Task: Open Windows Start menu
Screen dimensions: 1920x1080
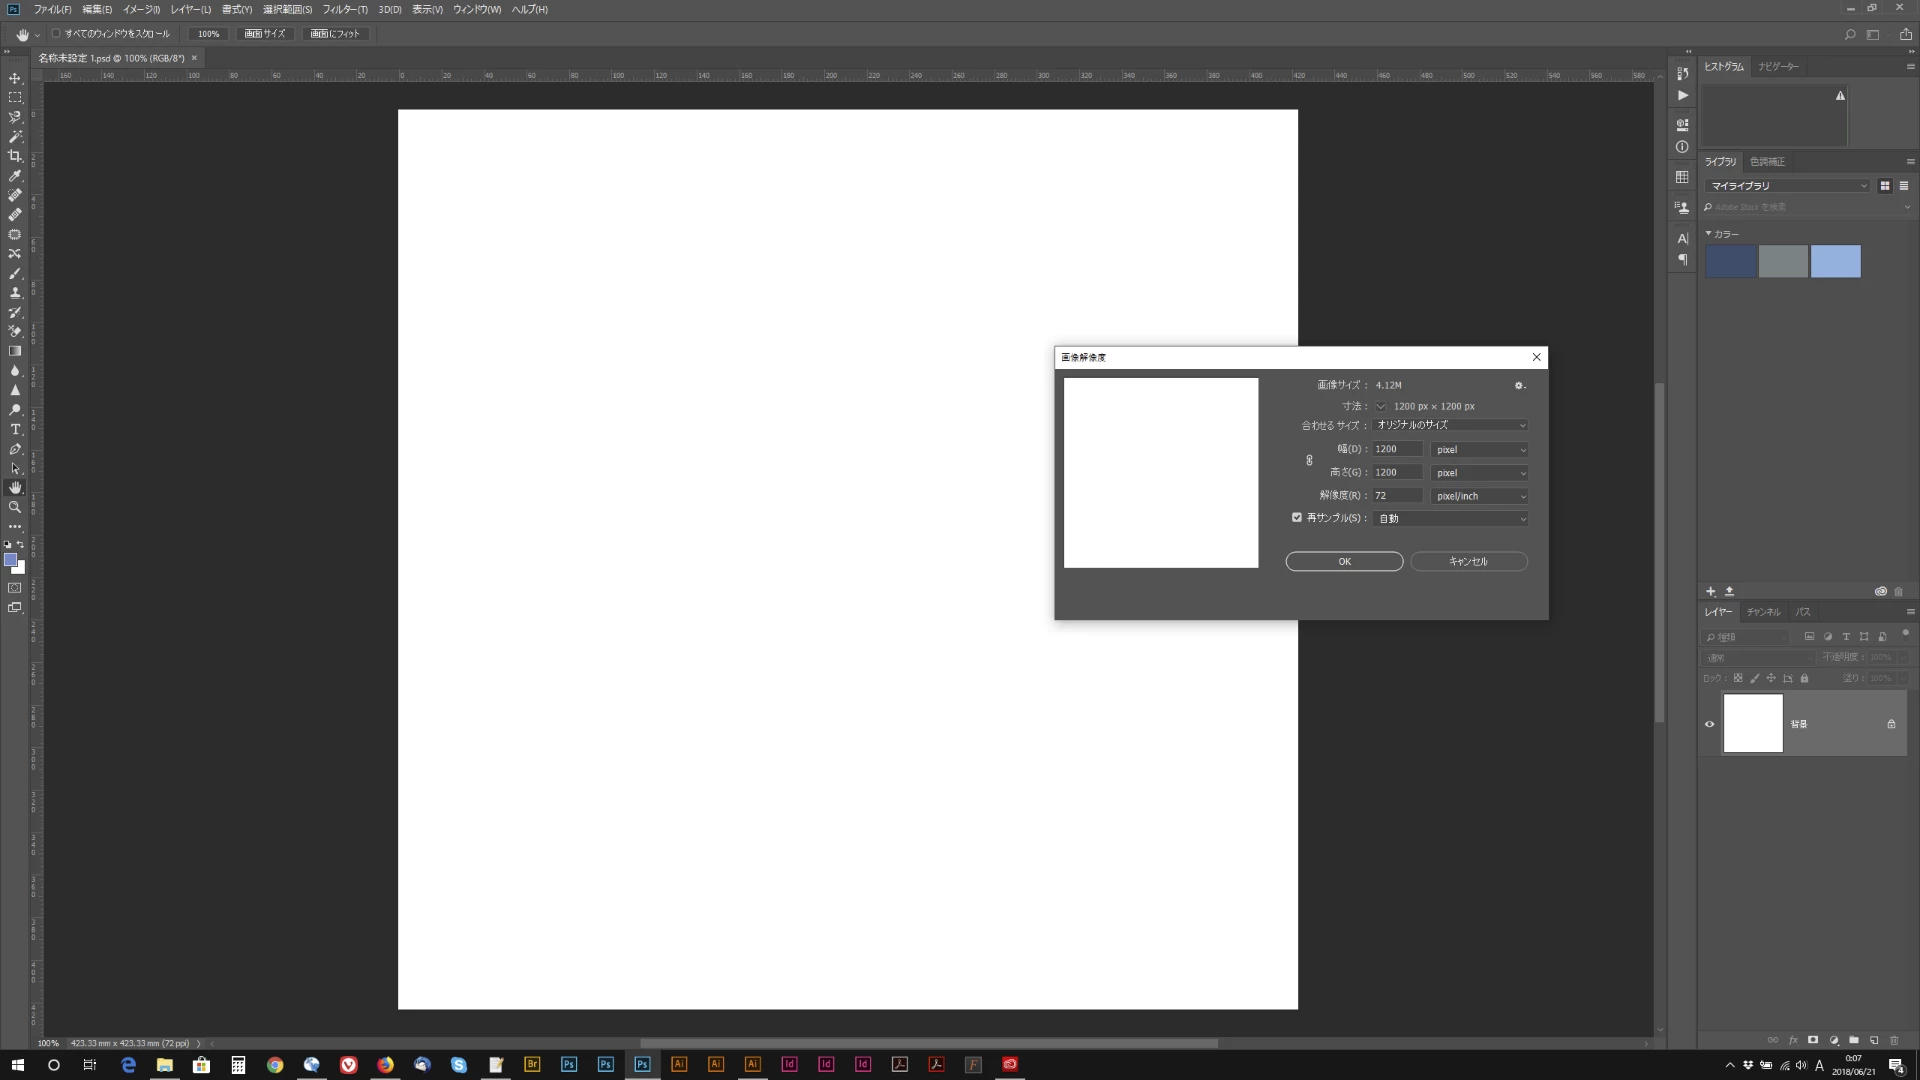Action: point(17,1064)
